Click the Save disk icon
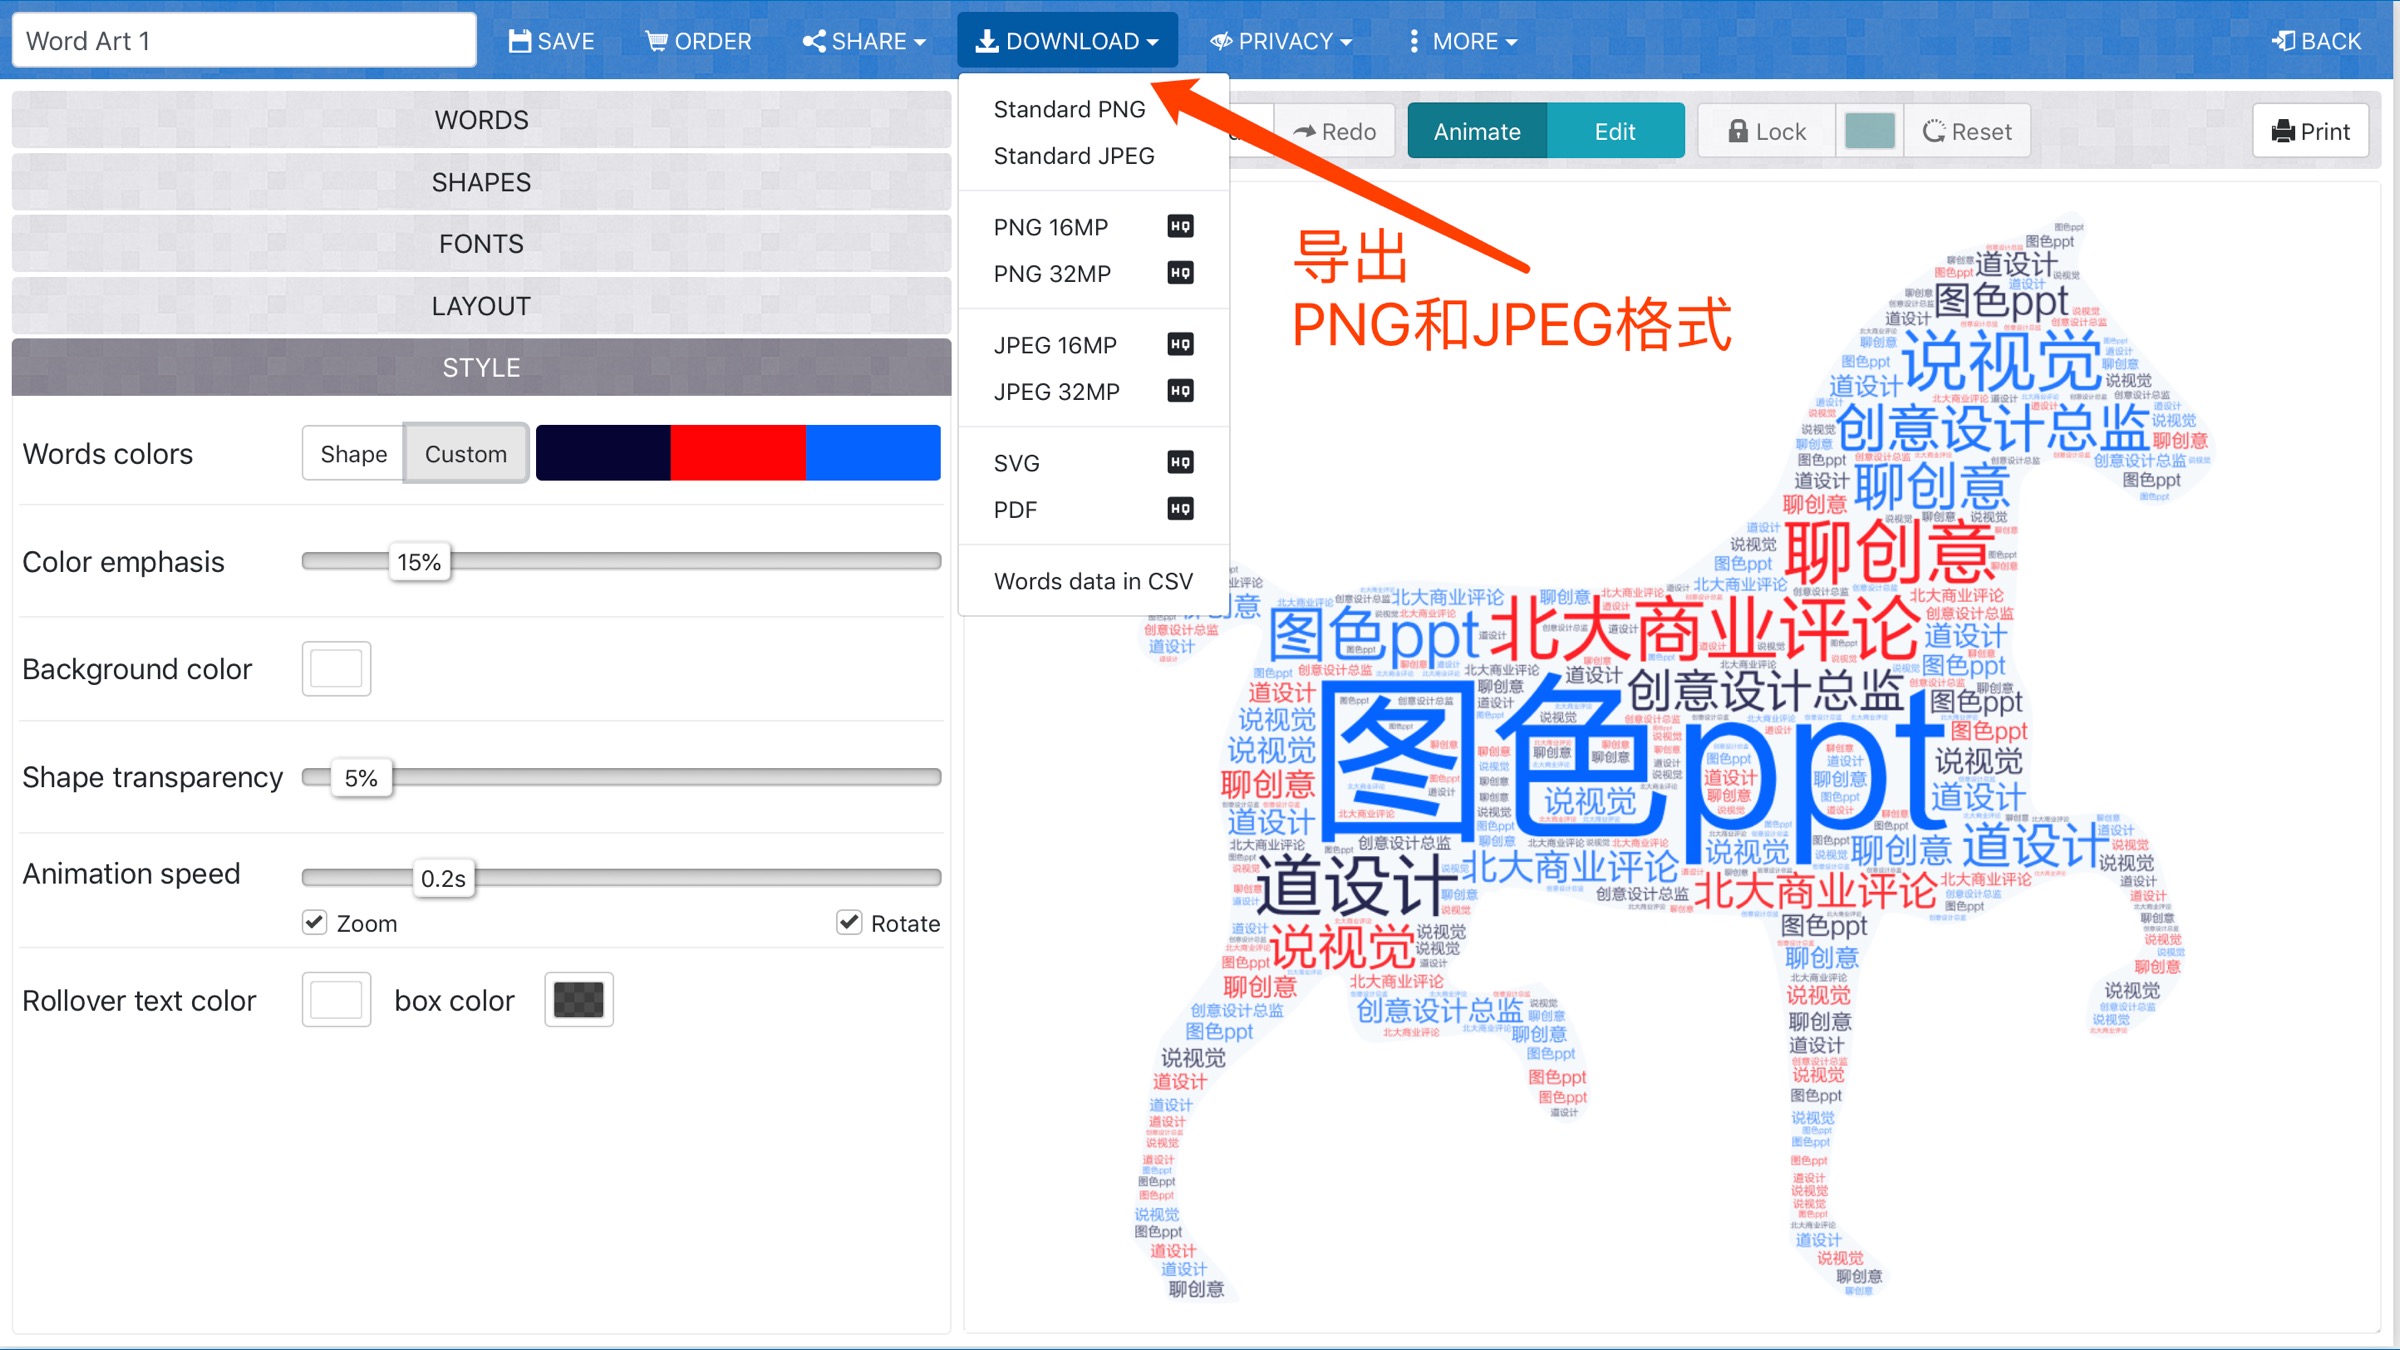 point(519,41)
